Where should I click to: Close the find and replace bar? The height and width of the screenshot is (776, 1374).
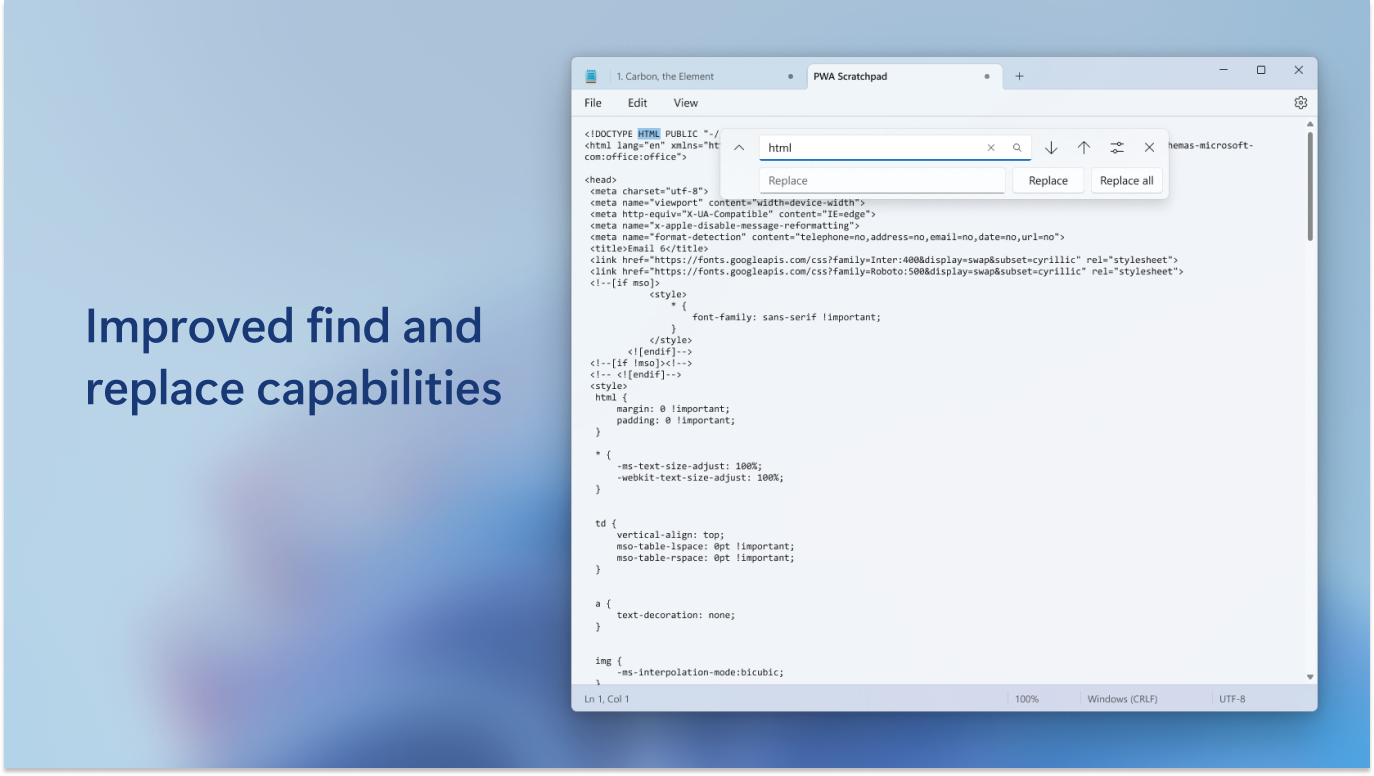click(x=1149, y=147)
